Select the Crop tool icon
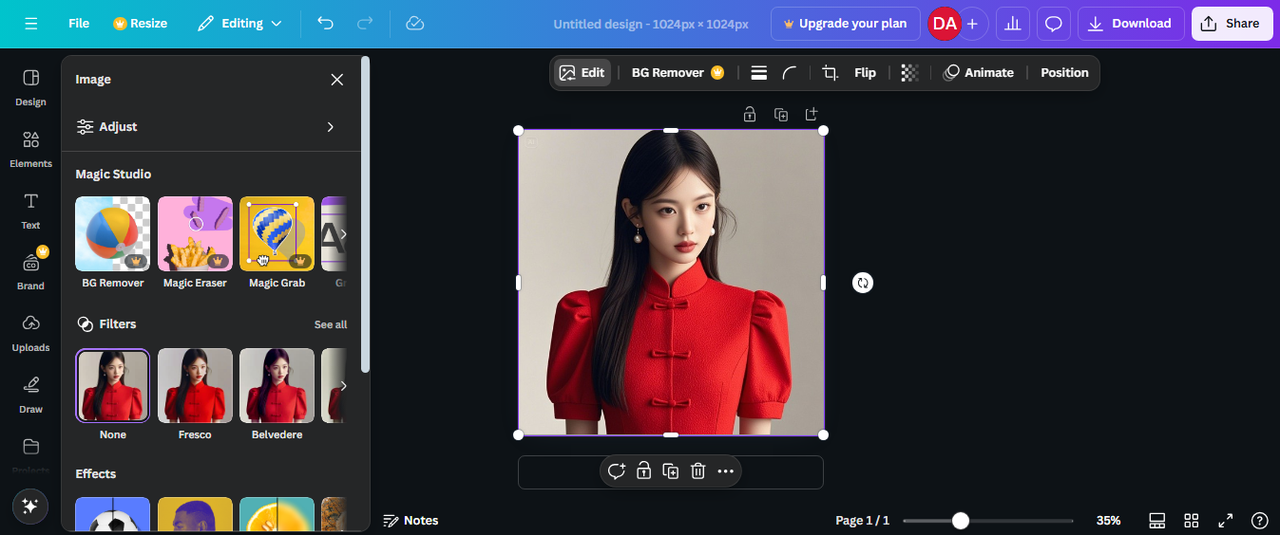 point(830,72)
